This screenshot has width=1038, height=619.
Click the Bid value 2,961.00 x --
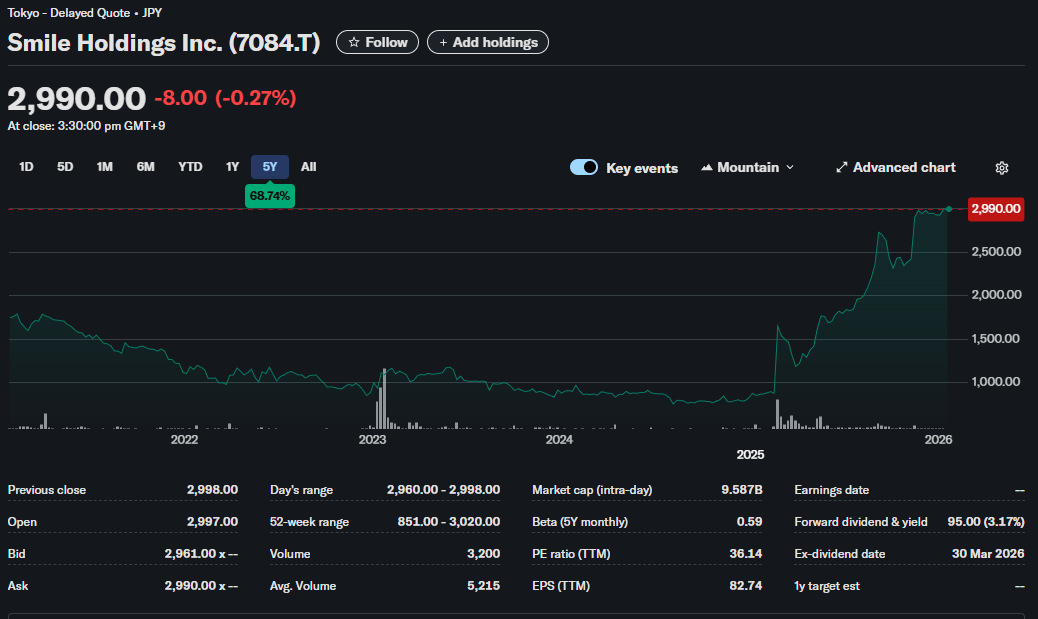tap(201, 553)
